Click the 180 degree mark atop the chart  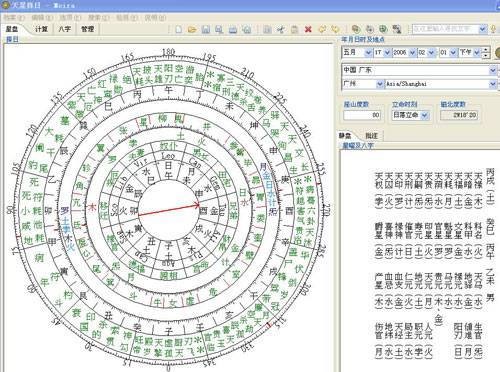tap(168, 52)
